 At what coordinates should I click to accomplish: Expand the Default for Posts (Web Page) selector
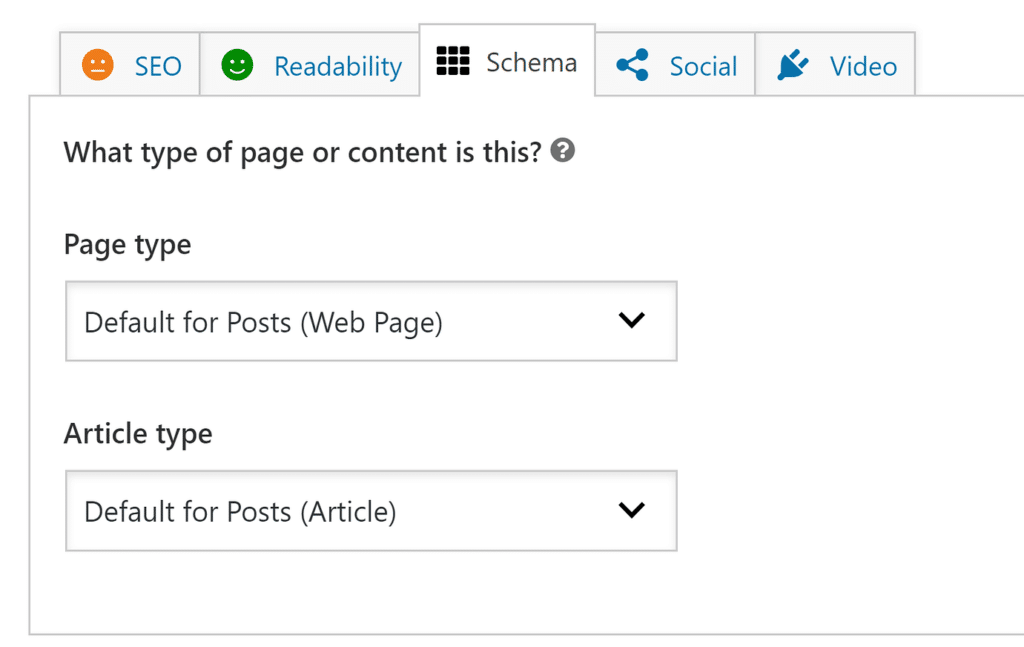tap(370, 321)
